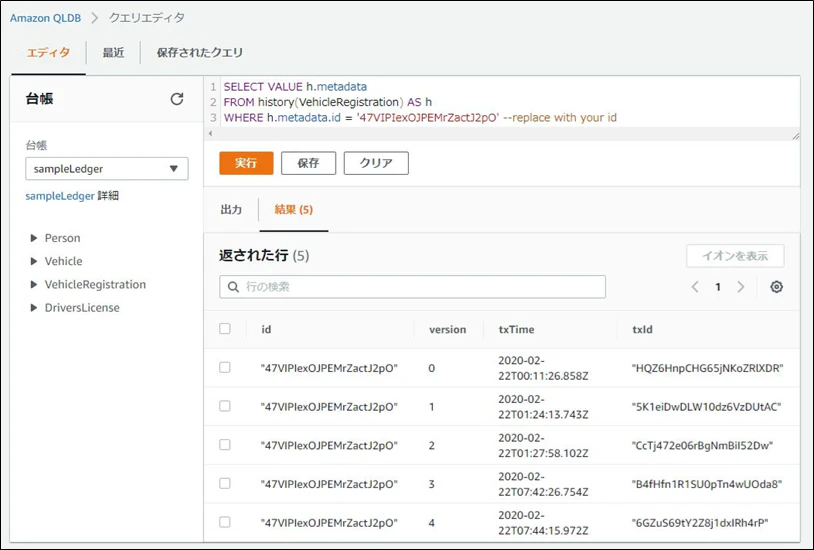Image resolution: width=814 pixels, height=550 pixels.
Task: Click the id cell in version 0 row
Action: (329, 368)
